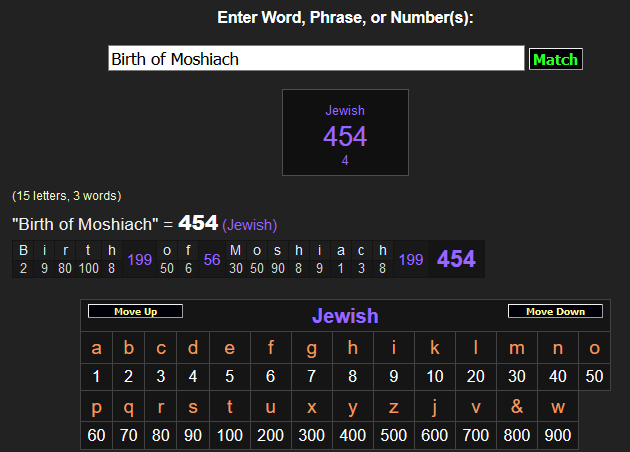Click letter b in Jewish cipher table
The height and width of the screenshot is (452, 630).
coord(129,348)
